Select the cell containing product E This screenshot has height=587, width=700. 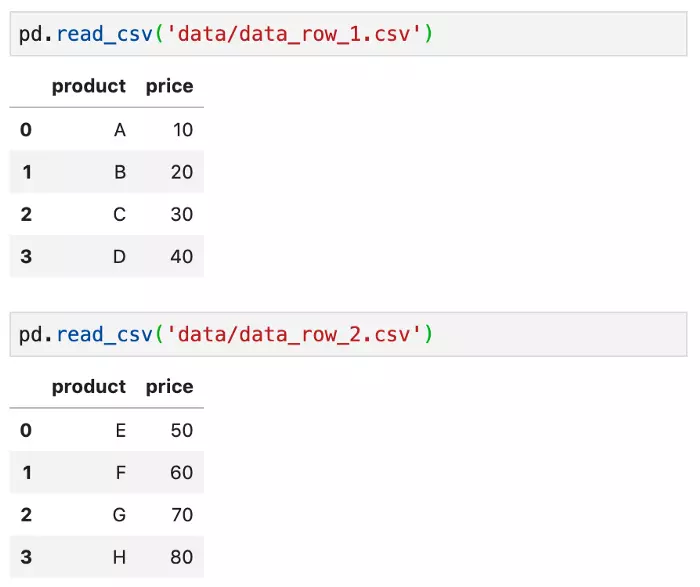[121, 430]
